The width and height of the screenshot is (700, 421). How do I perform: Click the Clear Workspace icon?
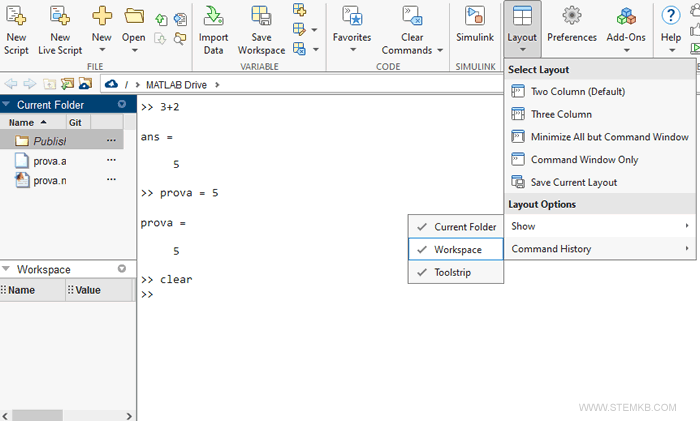click(x=299, y=48)
